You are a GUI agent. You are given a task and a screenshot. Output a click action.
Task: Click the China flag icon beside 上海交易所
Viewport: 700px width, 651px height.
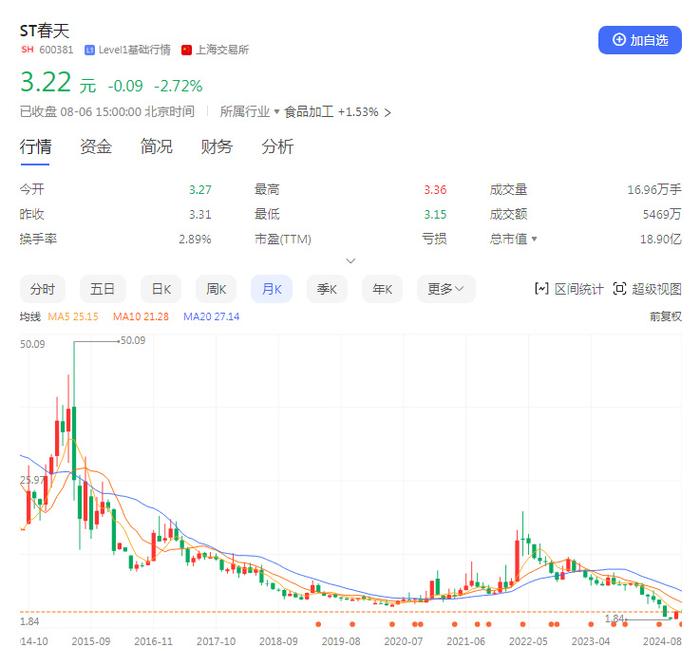pos(186,50)
